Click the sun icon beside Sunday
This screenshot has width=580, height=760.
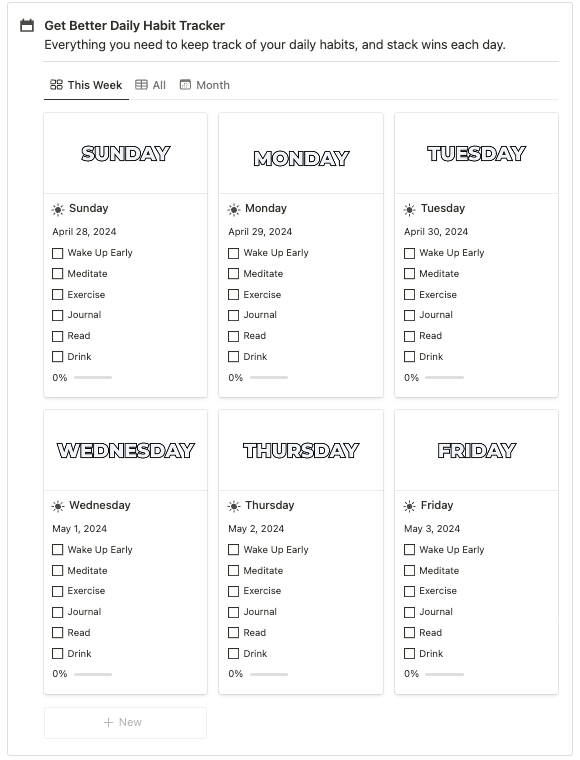coord(58,209)
